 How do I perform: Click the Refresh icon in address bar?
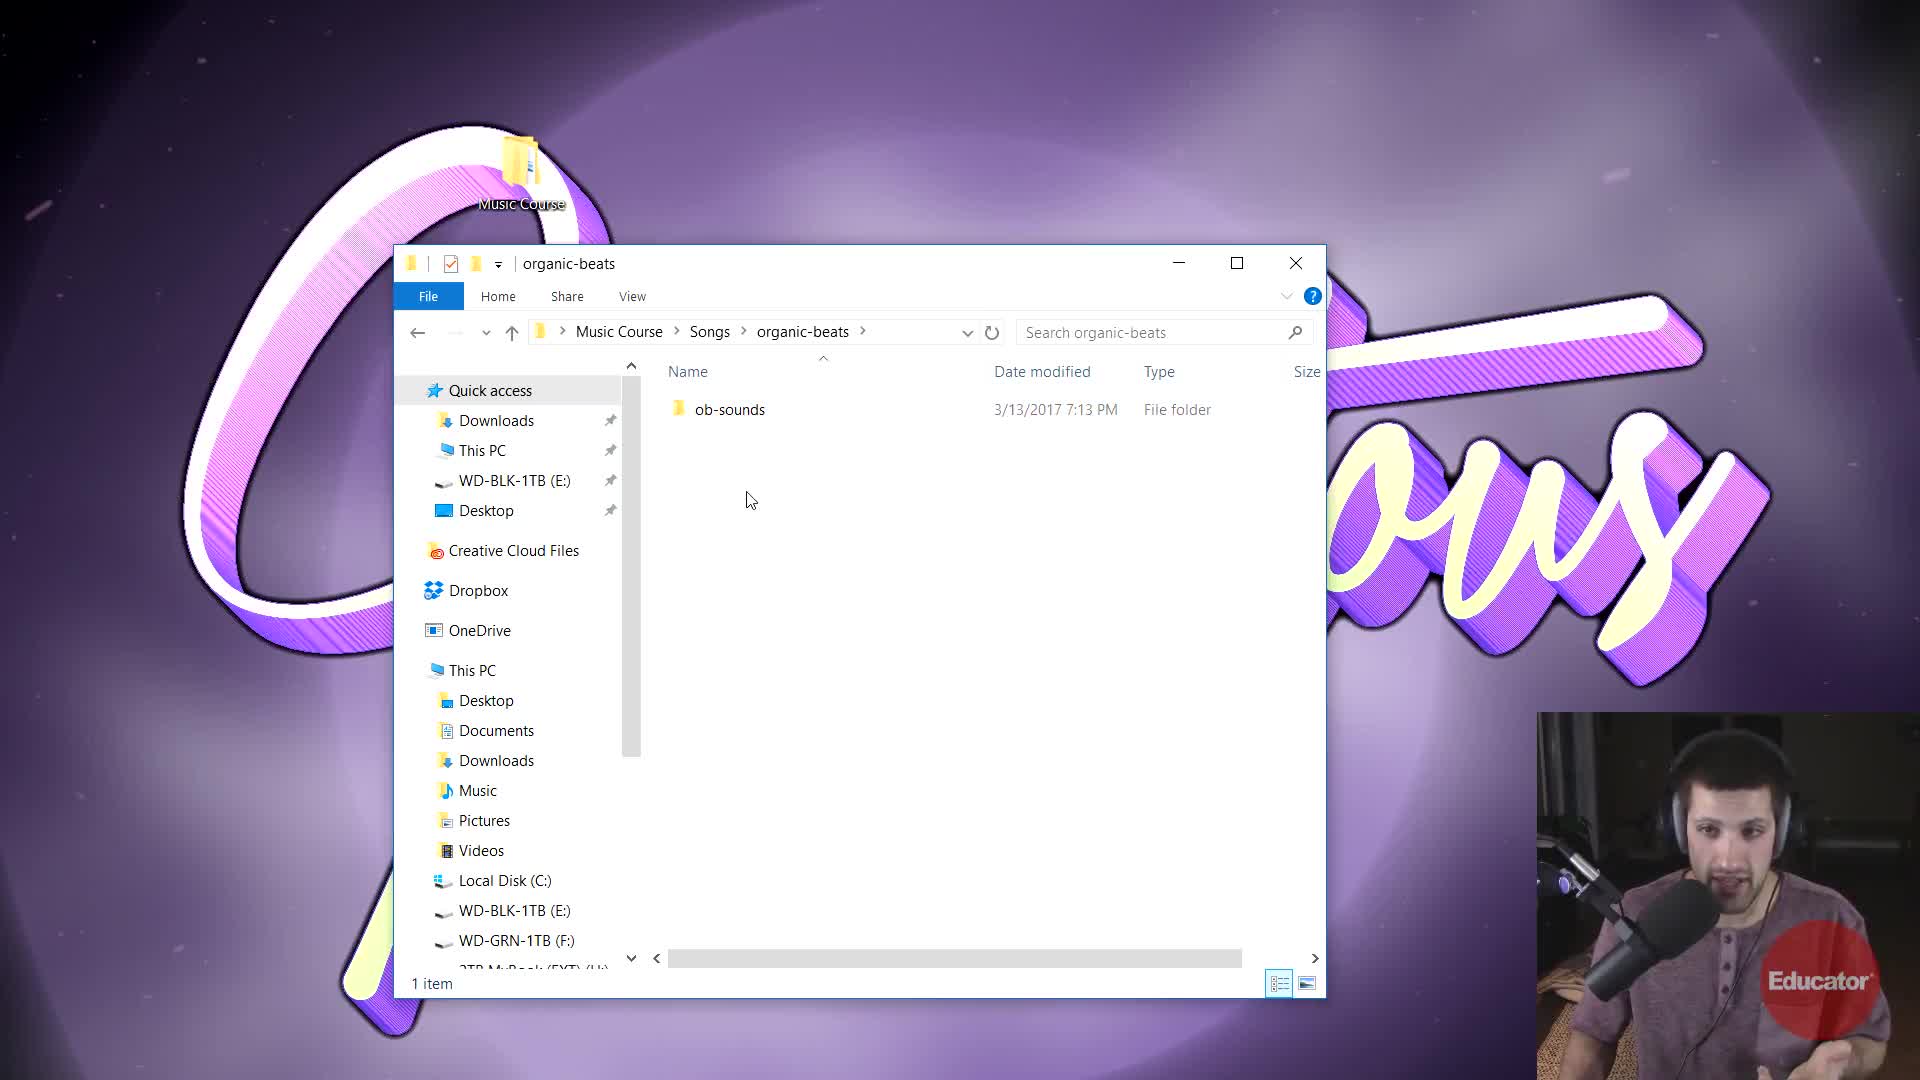[992, 333]
